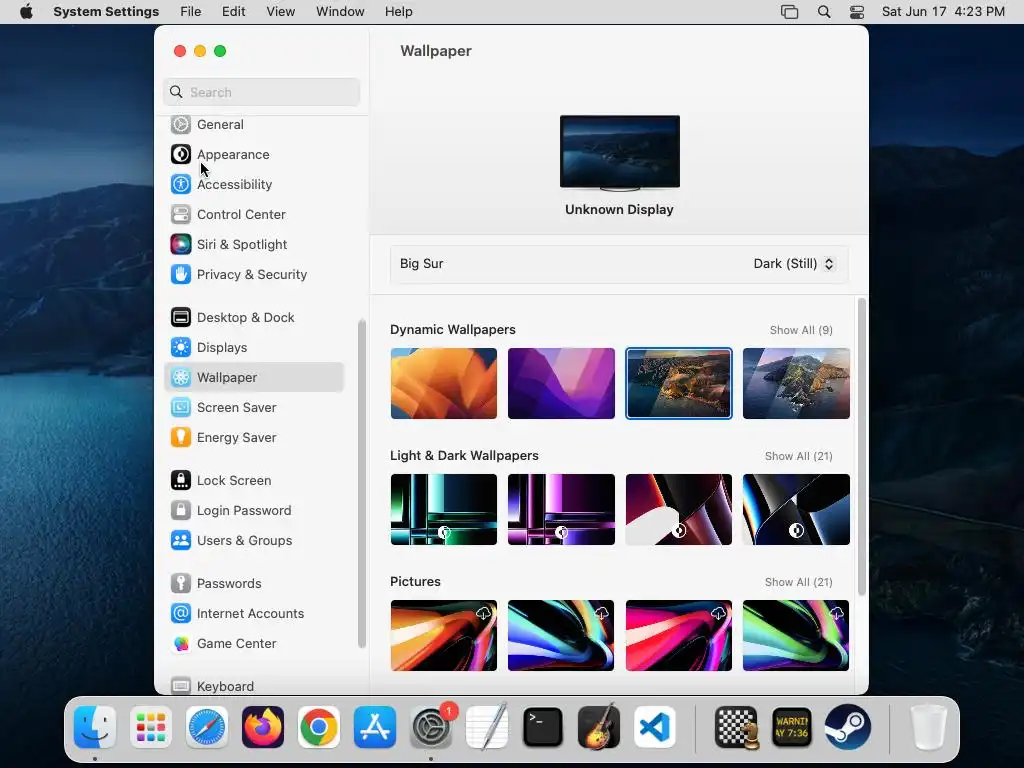
Task: Select the teal grid Light & Dark wallpaper
Action: [x=444, y=509]
